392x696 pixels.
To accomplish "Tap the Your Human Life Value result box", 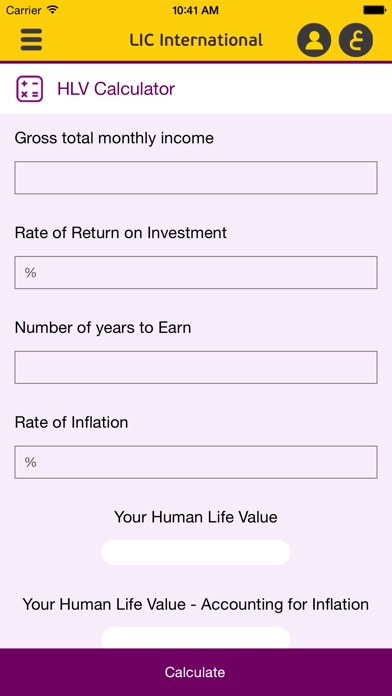I will [196, 552].
